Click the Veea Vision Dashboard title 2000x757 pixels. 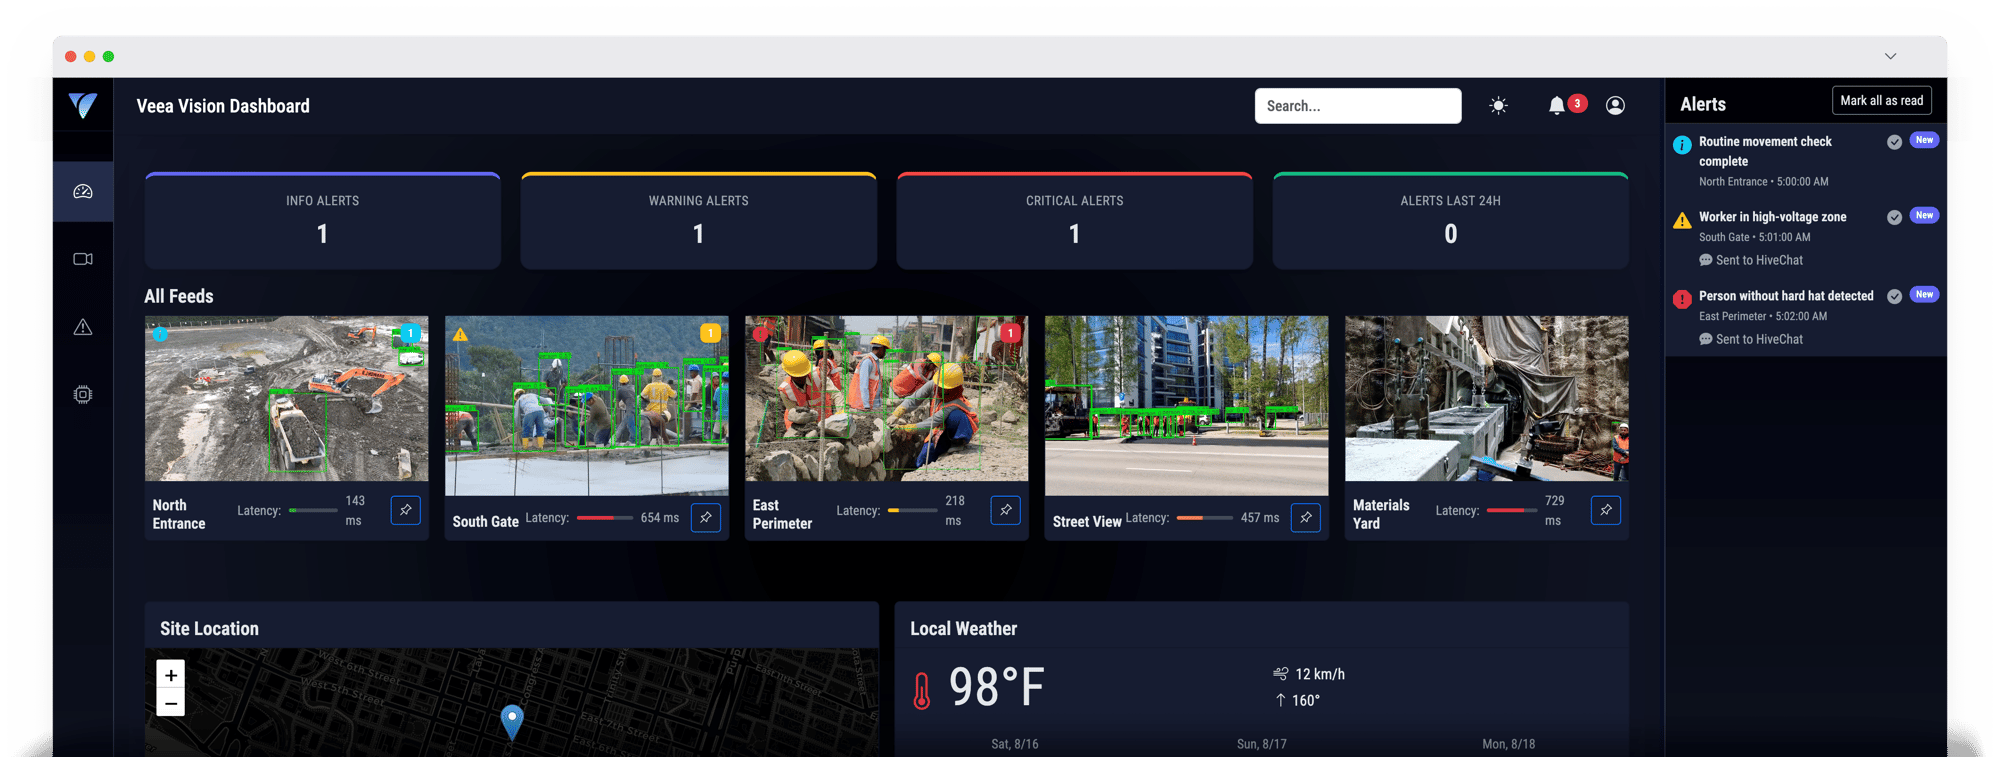(x=223, y=106)
